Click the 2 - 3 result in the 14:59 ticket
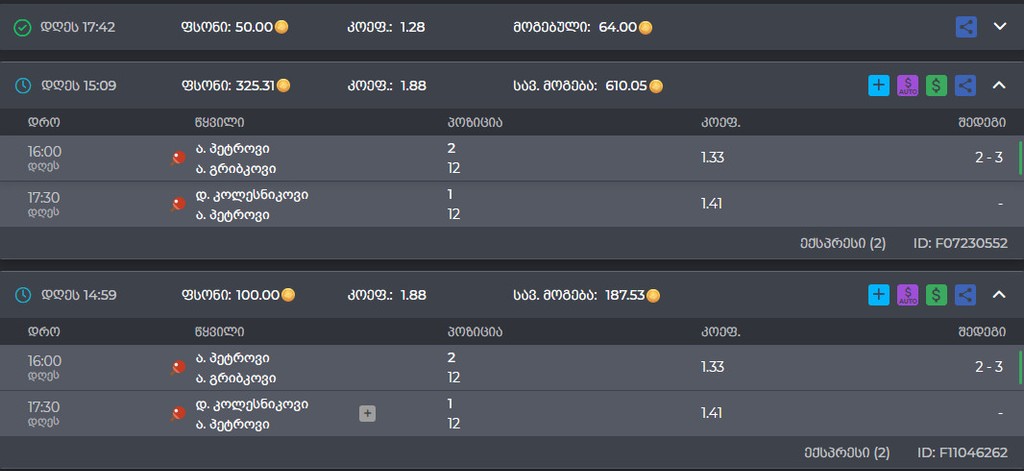1024x471 pixels. [x=989, y=367]
